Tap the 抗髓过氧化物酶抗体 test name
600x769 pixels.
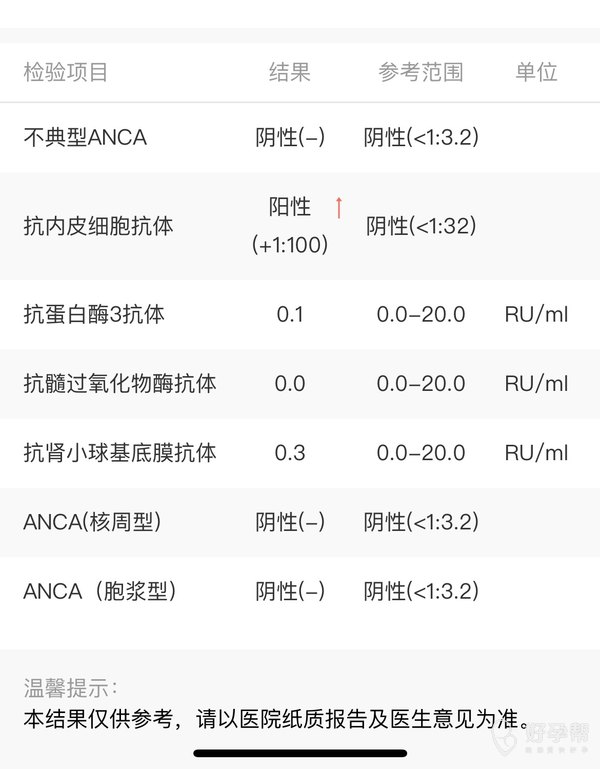(120, 384)
